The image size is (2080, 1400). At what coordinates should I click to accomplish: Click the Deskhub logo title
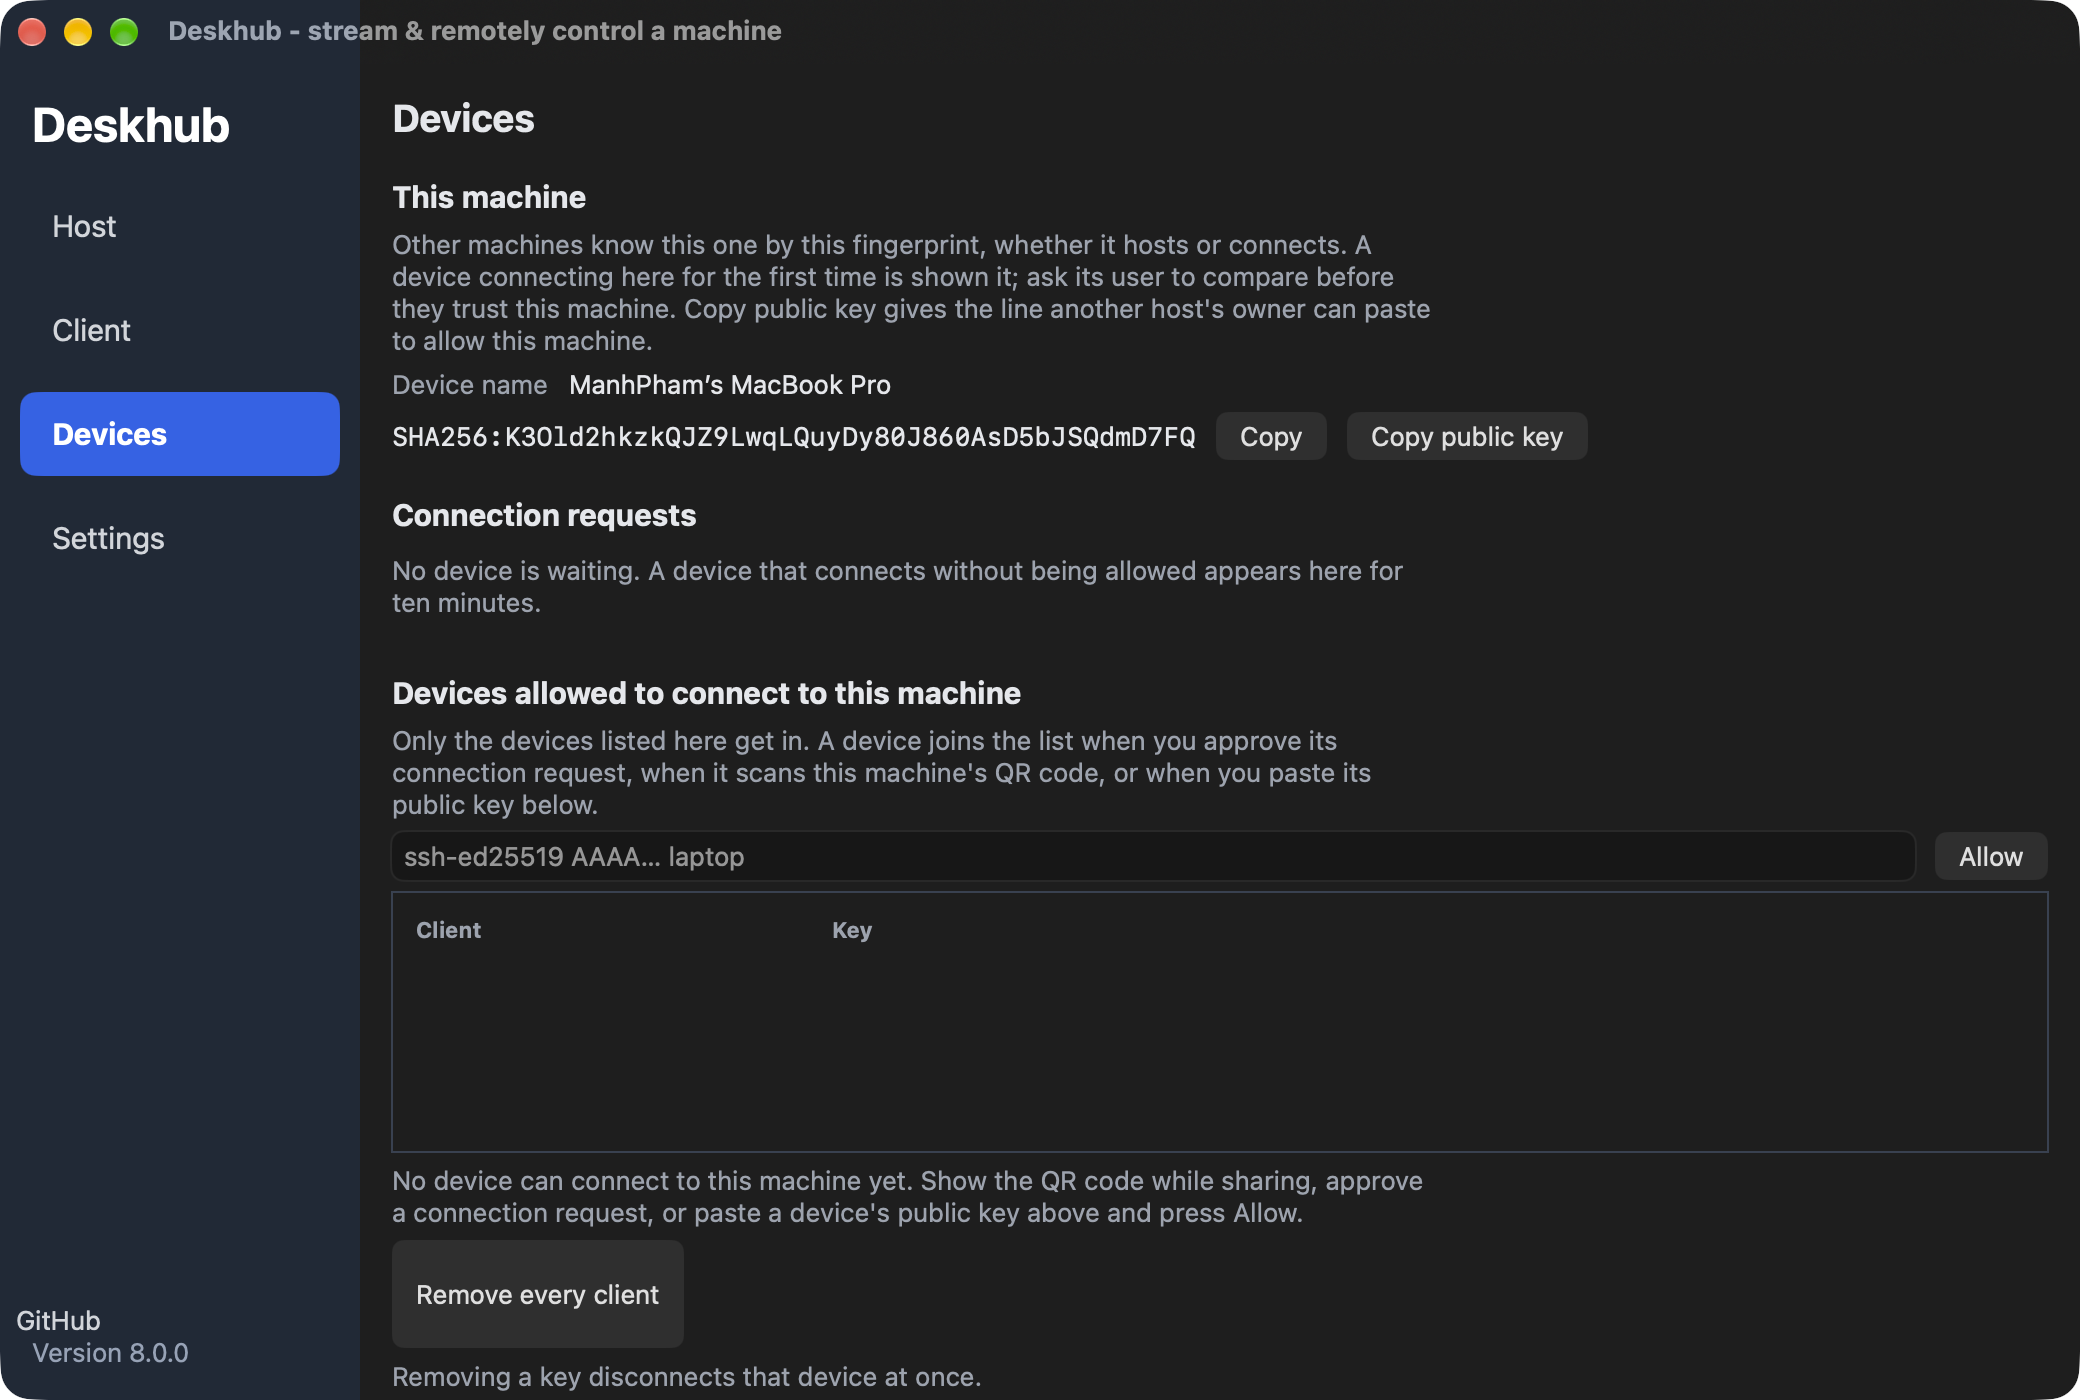click(x=131, y=126)
